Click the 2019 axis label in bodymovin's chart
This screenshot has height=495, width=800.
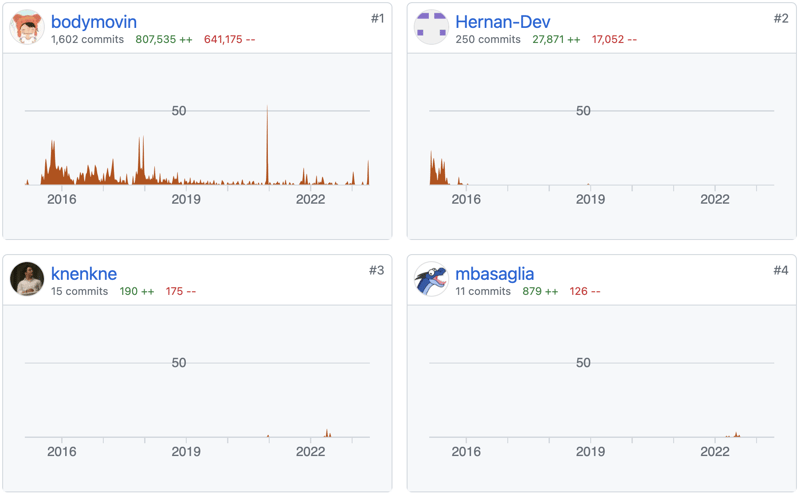[x=186, y=199]
